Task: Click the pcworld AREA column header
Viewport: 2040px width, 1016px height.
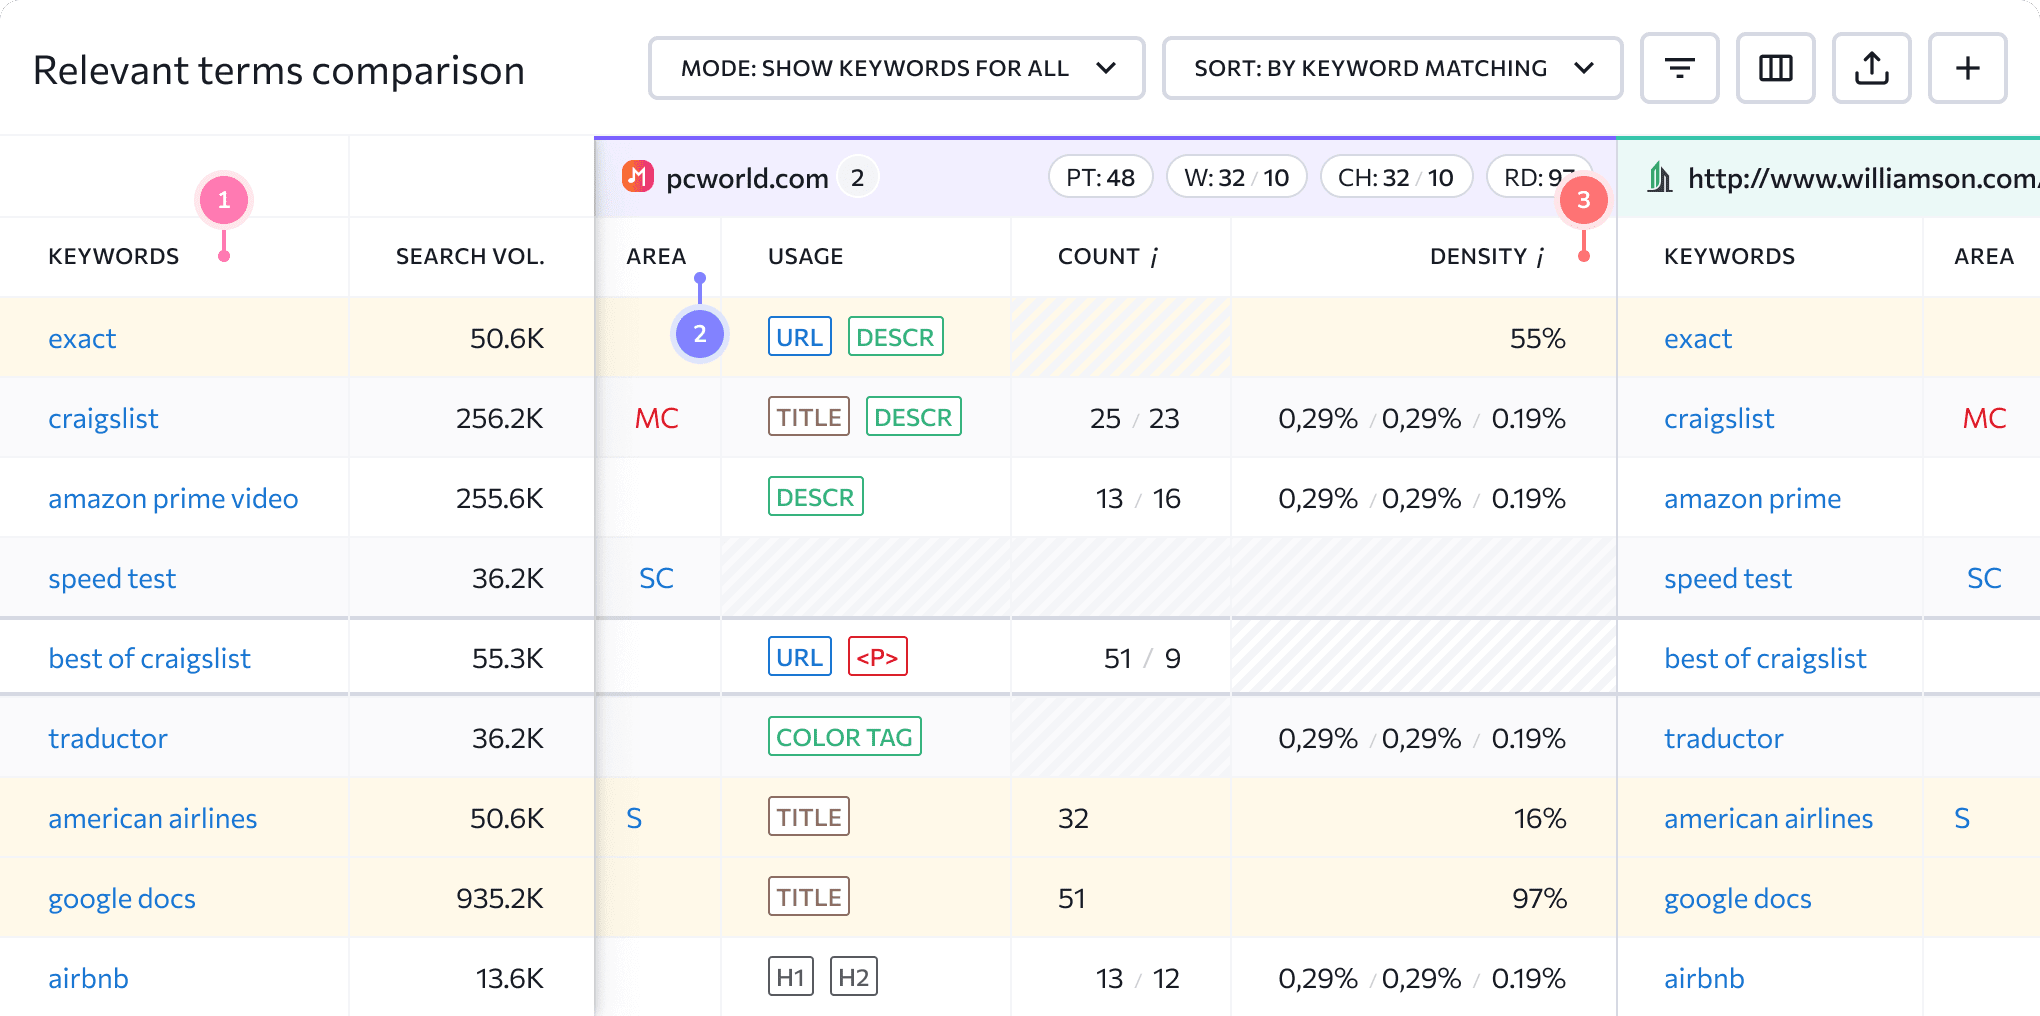Action: 656,256
